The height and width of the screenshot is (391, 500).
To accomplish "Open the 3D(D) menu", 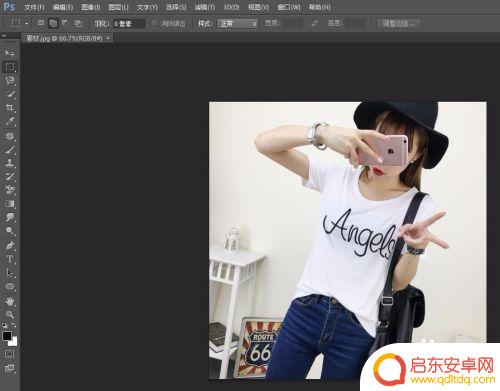I will 231,7.
